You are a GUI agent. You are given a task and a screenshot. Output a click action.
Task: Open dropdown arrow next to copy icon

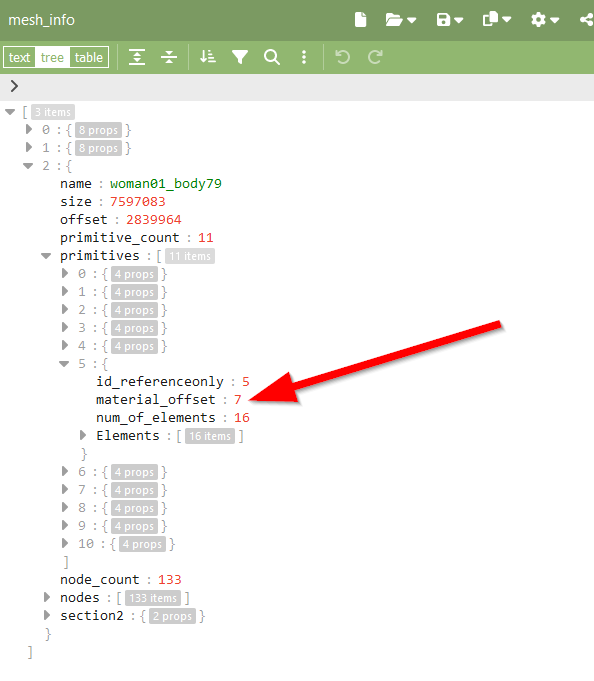pos(507,20)
